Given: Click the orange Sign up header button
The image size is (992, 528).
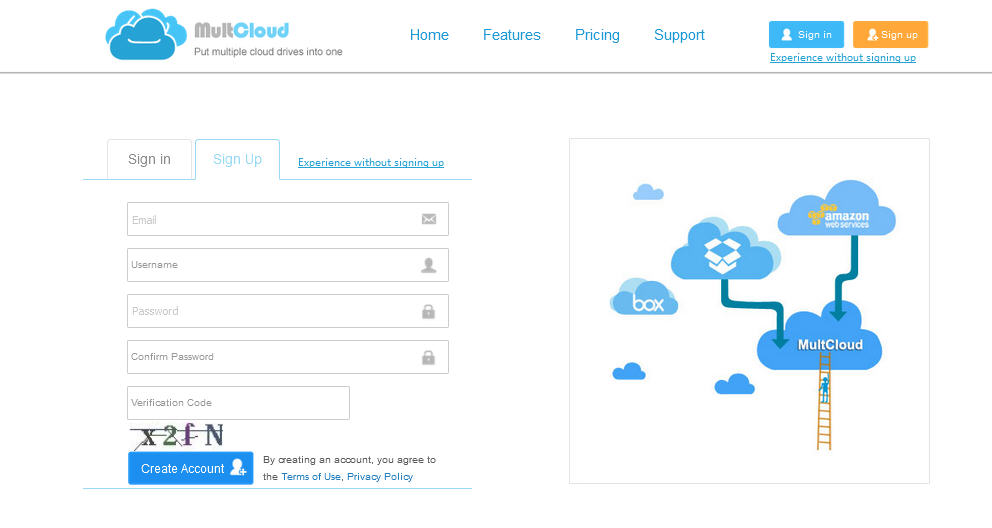Looking at the screenshot, I should [x=890, y=34].
